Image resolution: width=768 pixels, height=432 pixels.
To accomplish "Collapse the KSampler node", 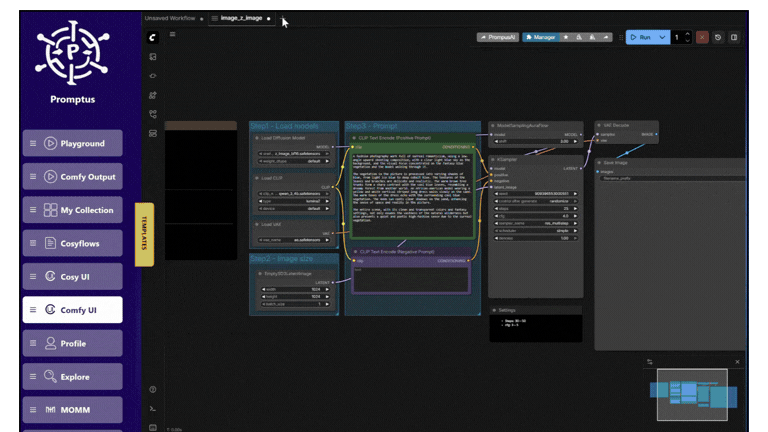I will (x=493, y=160).
